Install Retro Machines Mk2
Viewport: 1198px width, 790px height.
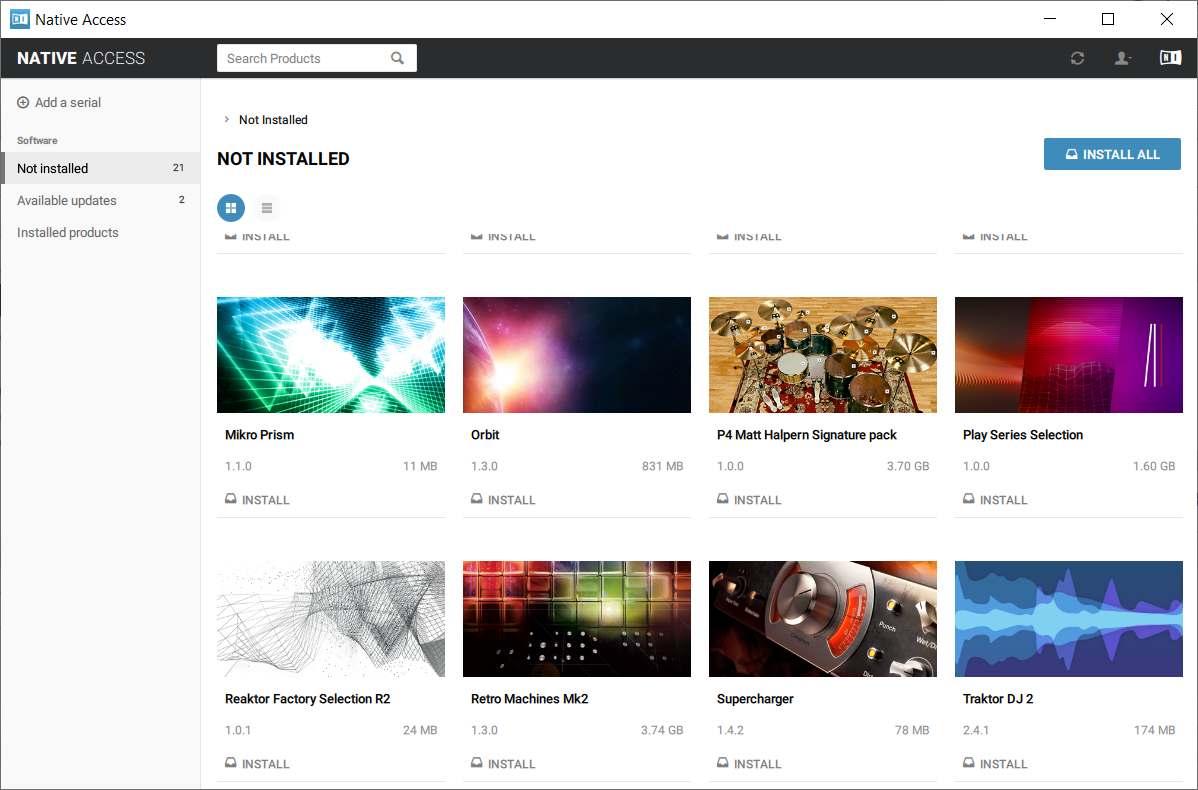pyautogui.click(x=503, y=763)
